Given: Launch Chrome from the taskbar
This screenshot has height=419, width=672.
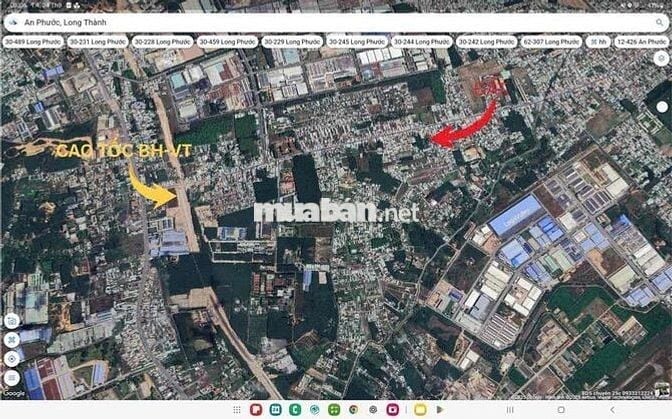Looking at the screenshot, I should [354, 410].
